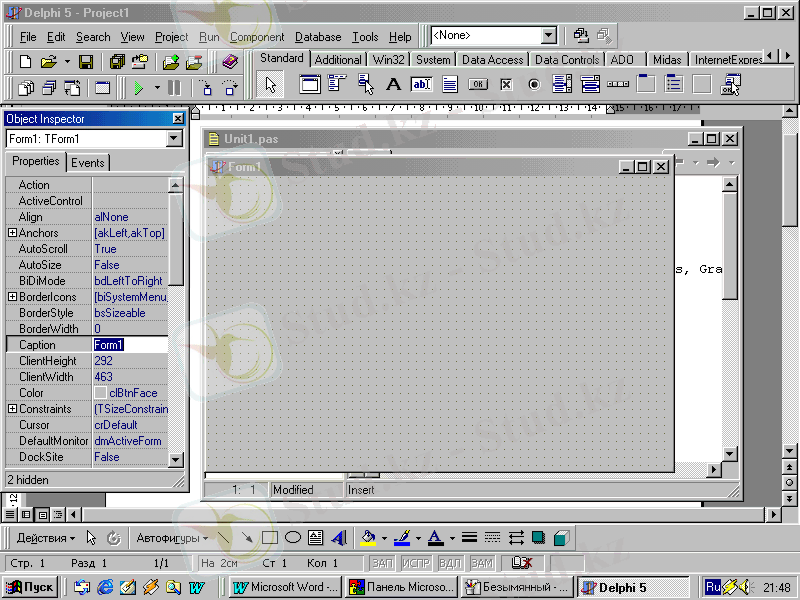Switch to the Events tab
The image size is (800, 600).
tap(88, 162)
